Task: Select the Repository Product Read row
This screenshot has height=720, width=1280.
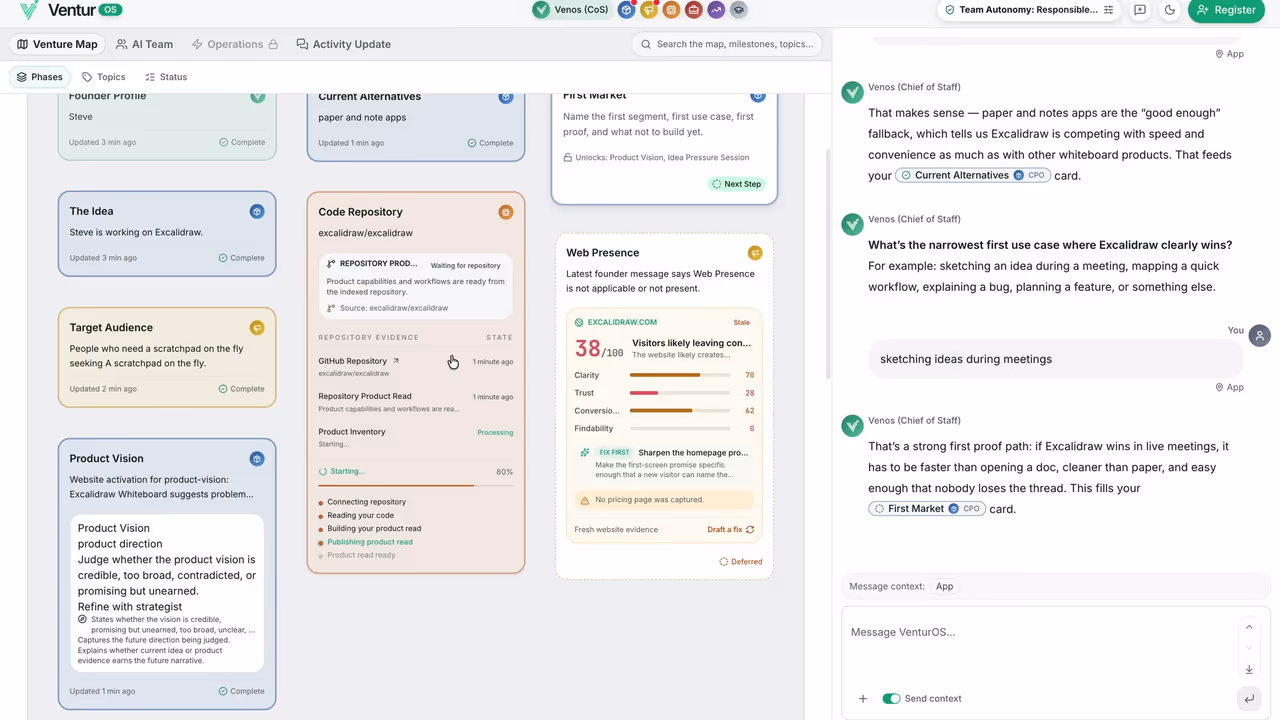Action: pos(416,402)
